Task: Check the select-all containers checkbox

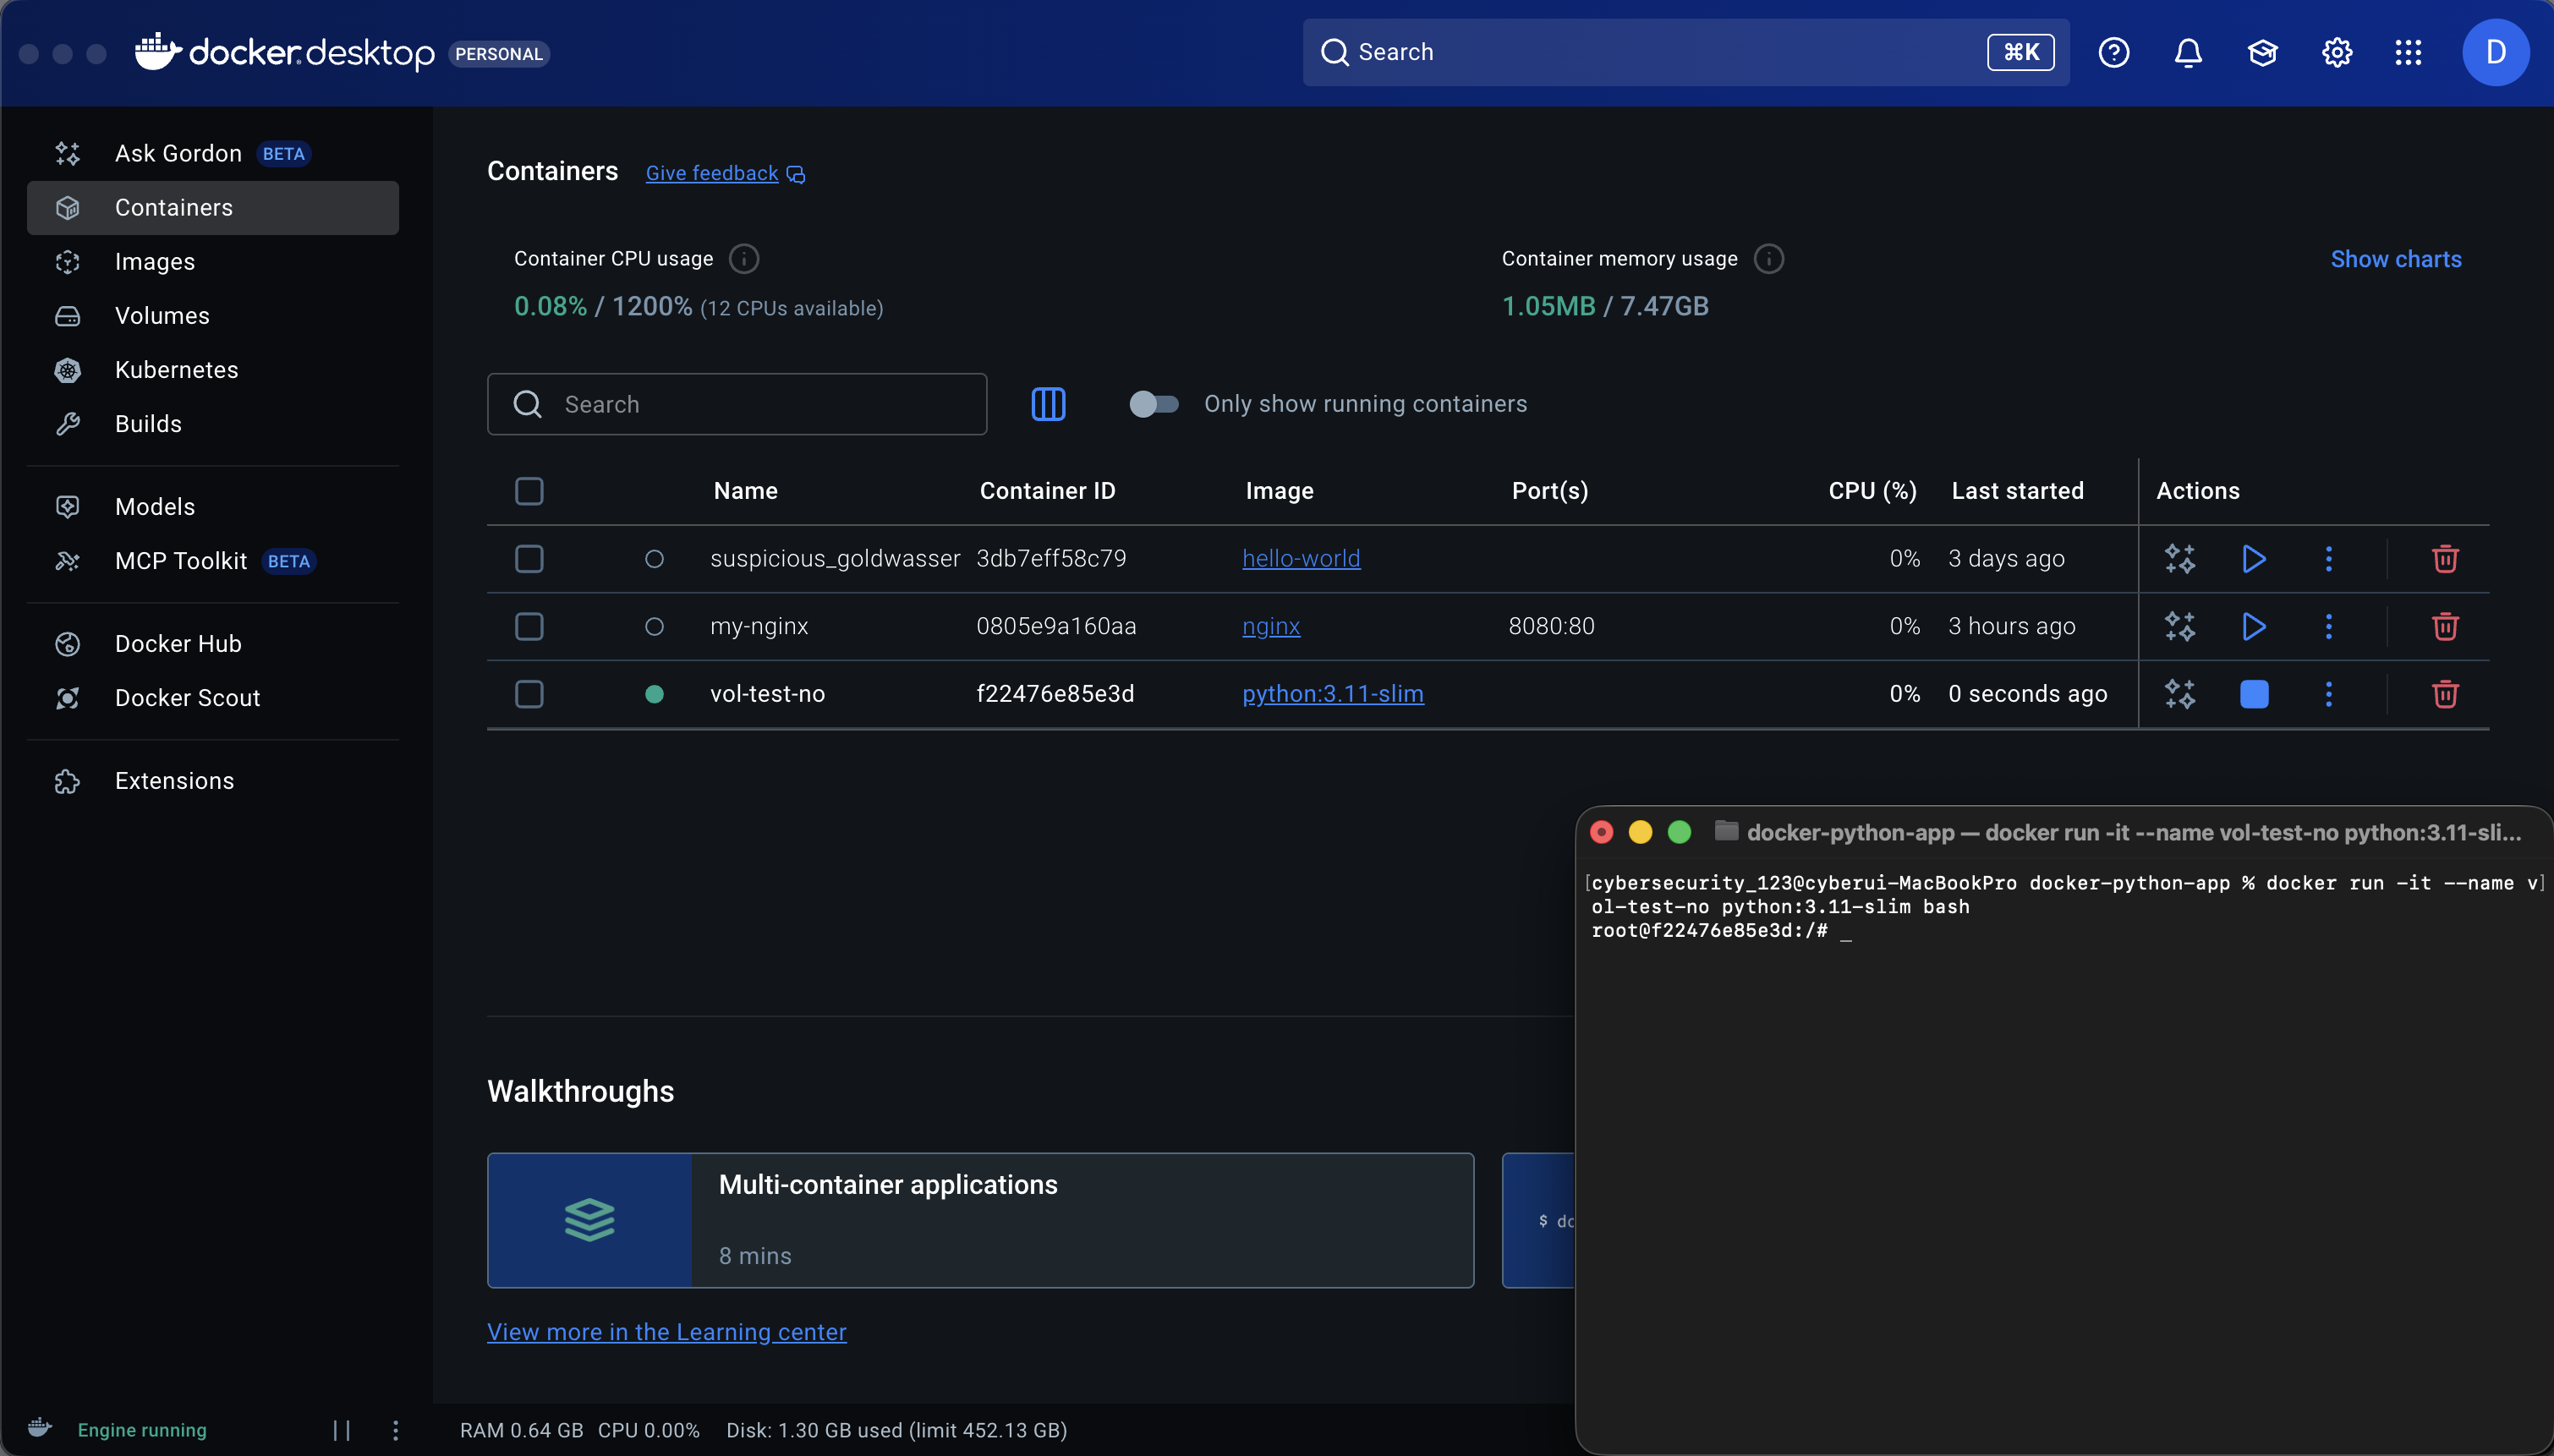Action: tap(529, 491)
